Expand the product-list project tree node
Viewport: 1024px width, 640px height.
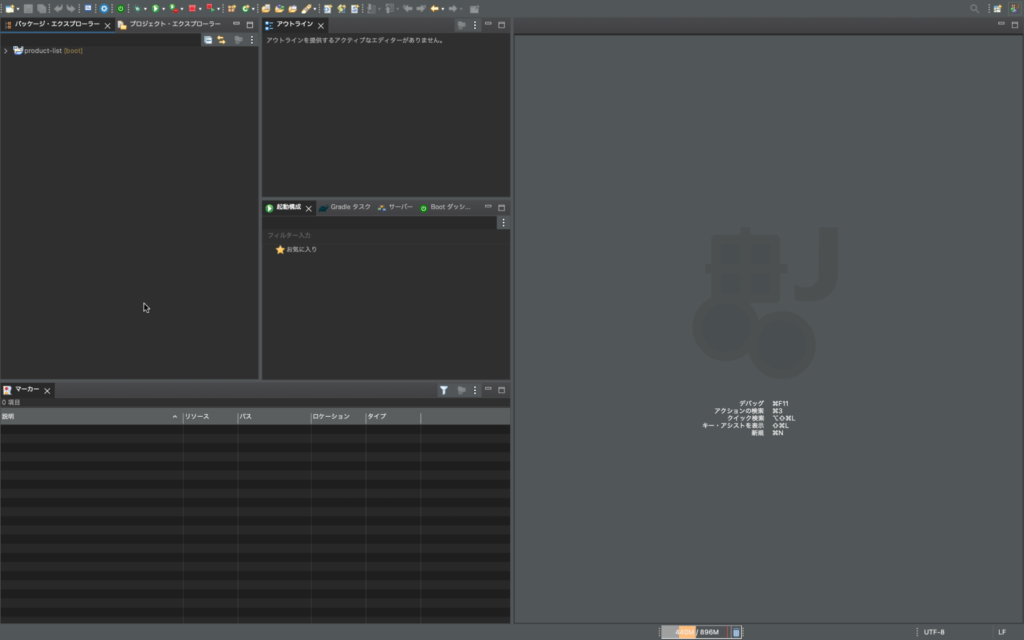click(6, 51)
